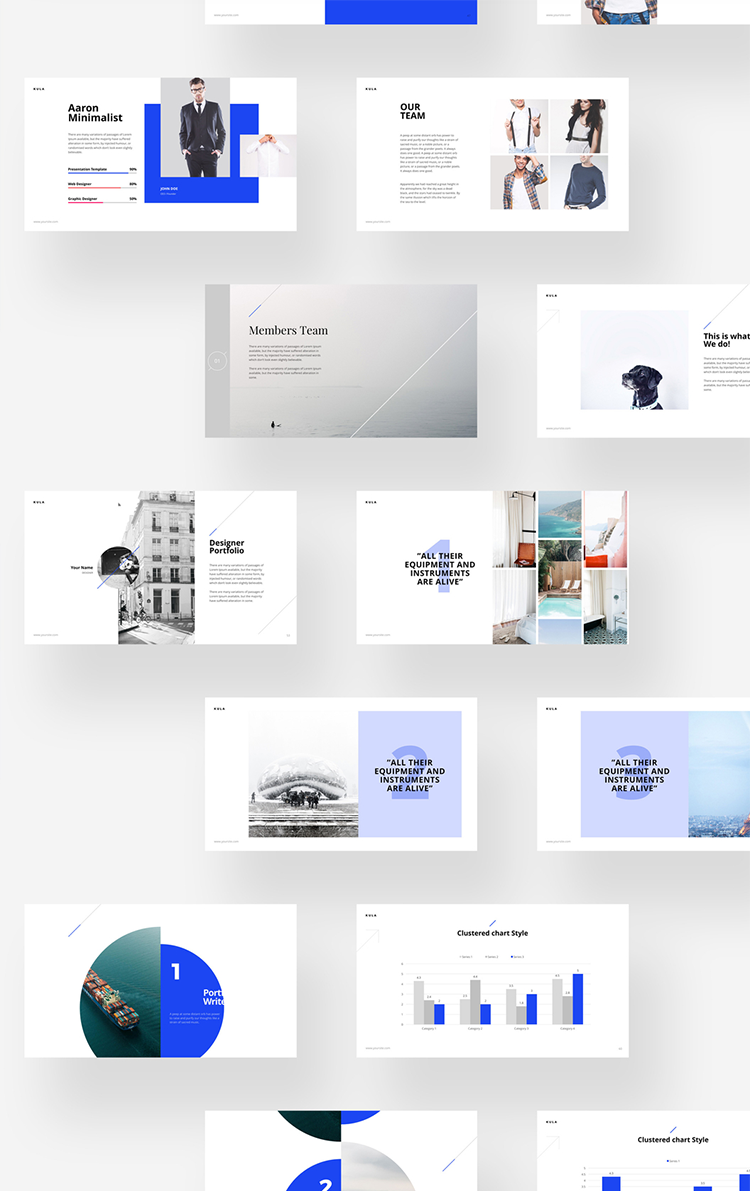
Task: Click the Designer Portfolio heading
Action: pos(227,547)
